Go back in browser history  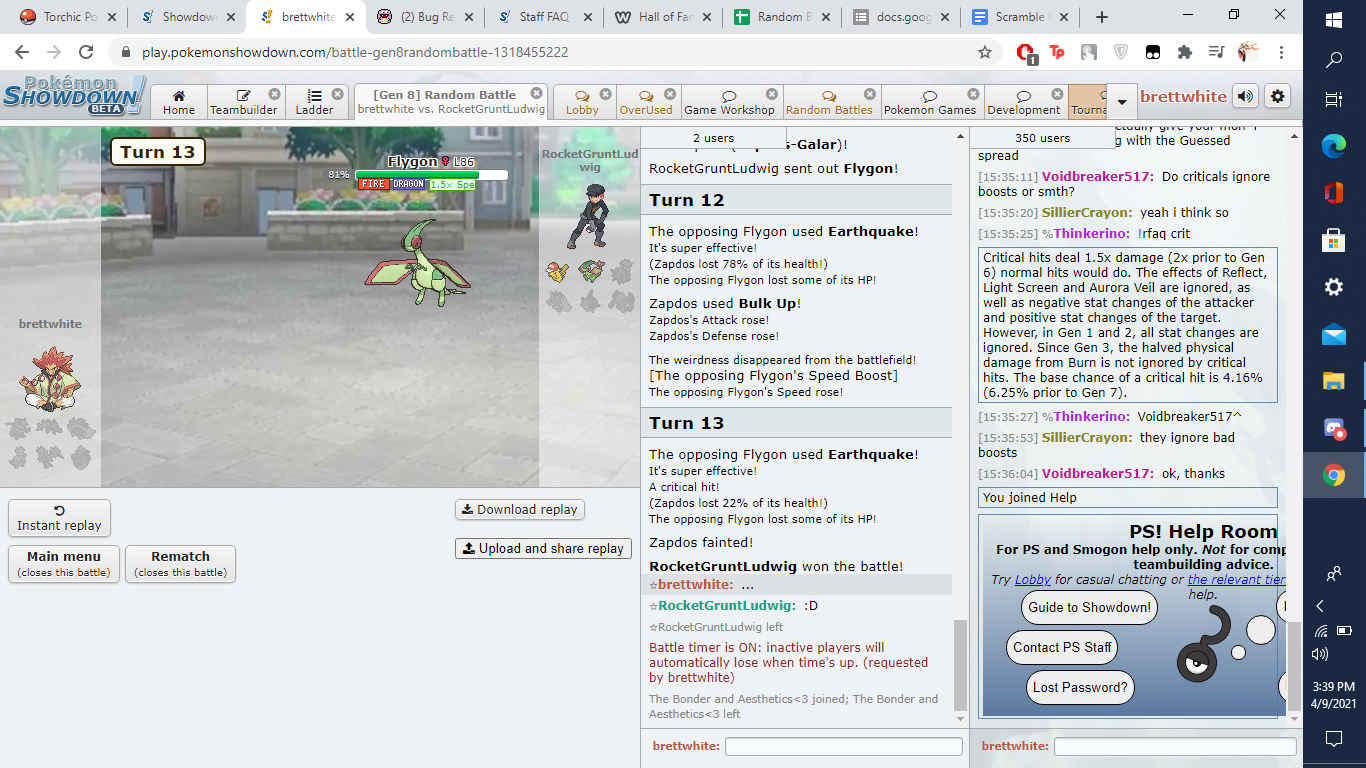(x=22, y=52)
